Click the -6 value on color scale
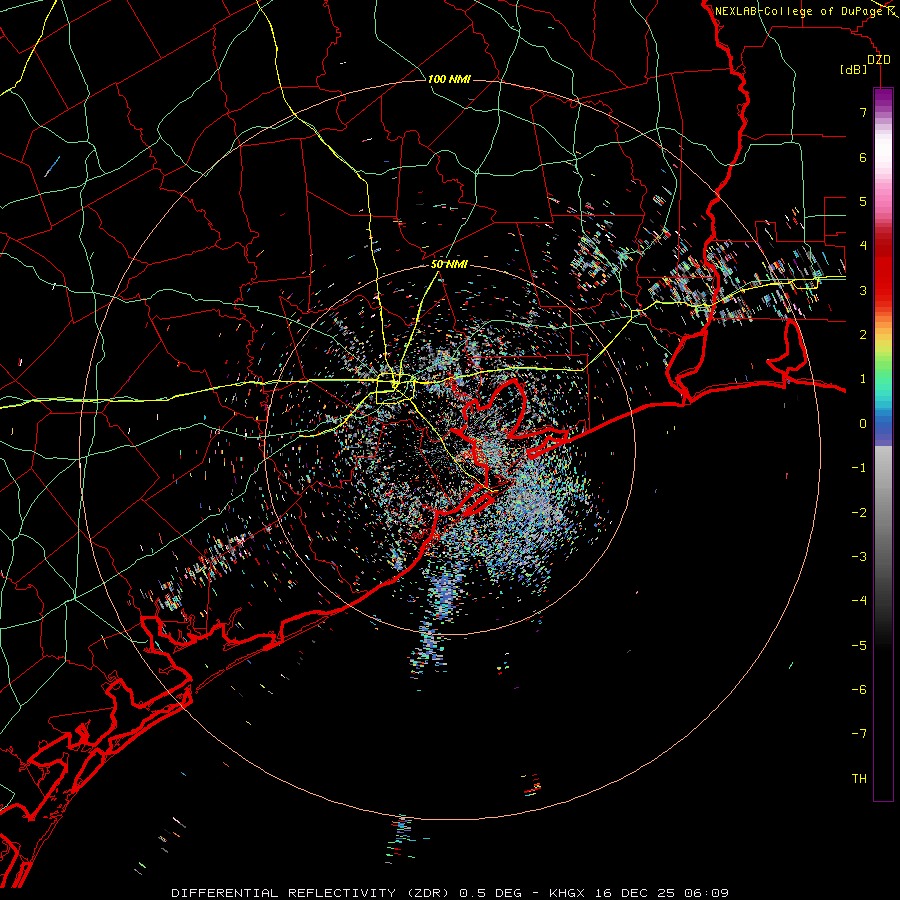 tap(859, 690)
